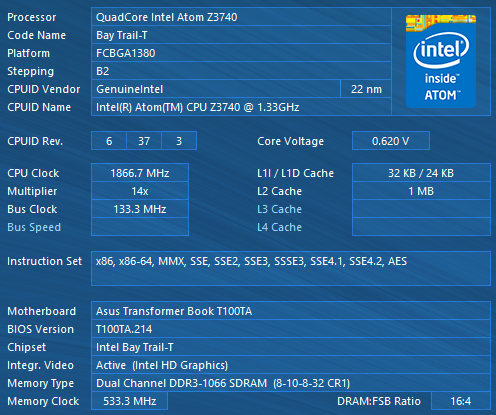Click the empty Bus Speed value field
This screenshot has height=415, width=496.
click(x=140, y=227)
